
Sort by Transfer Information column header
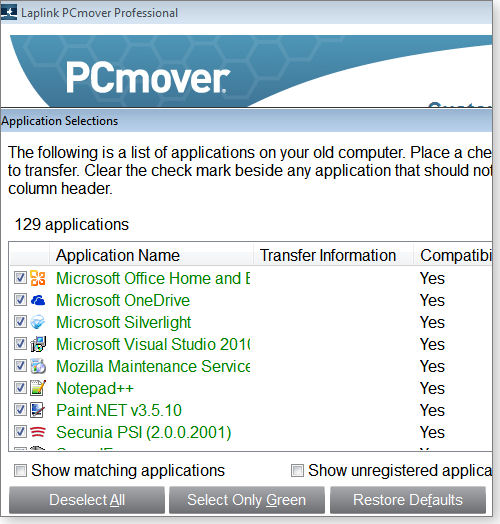pos(333,255)
